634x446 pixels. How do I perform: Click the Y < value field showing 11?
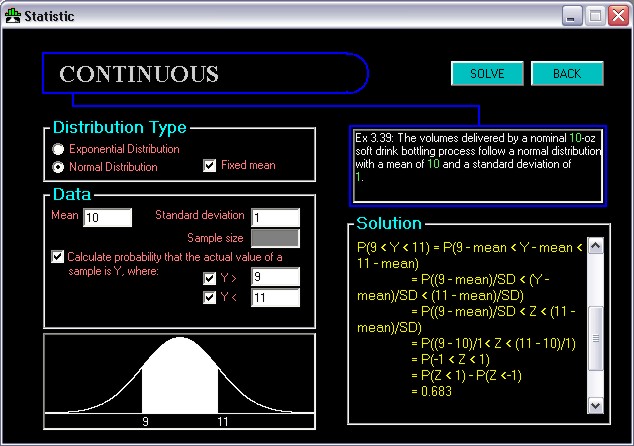275,298
